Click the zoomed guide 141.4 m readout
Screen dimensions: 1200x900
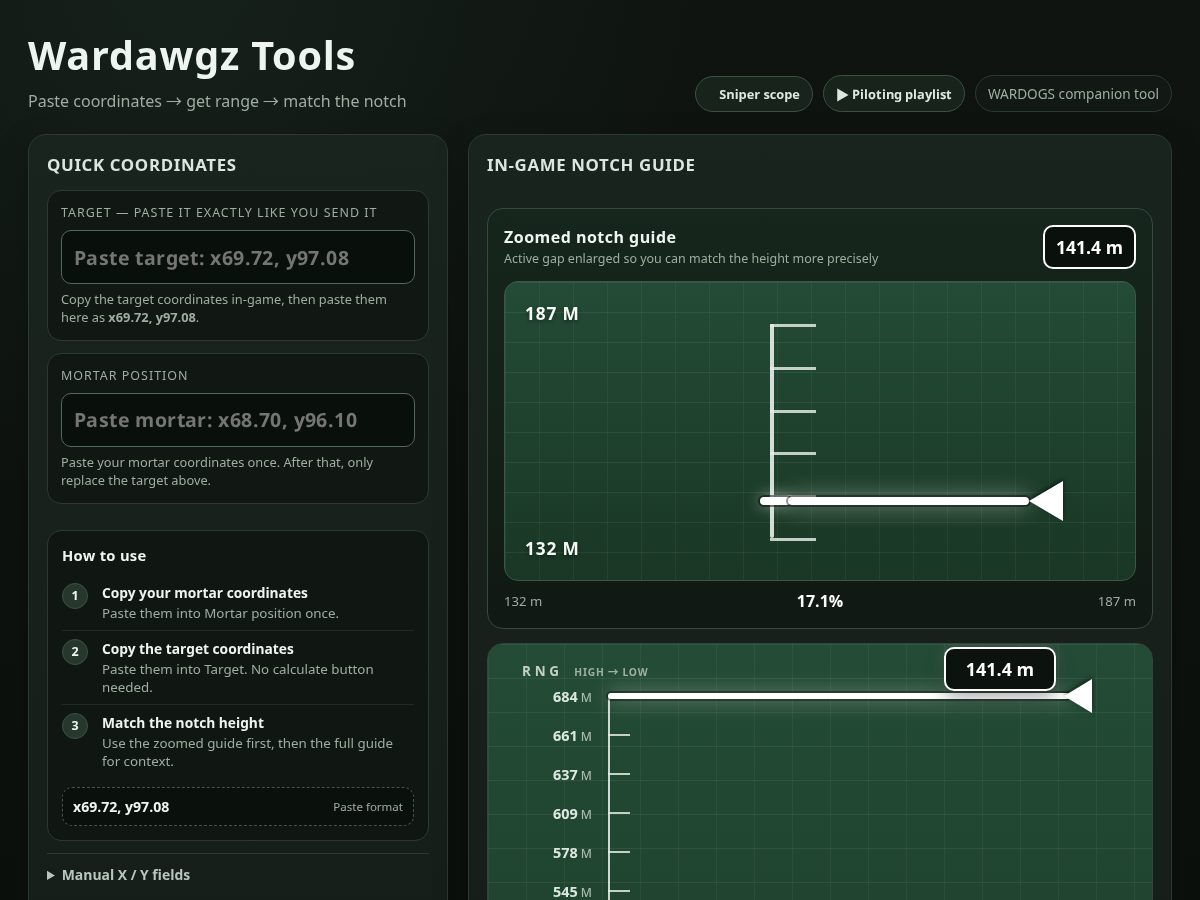coord(1089,247)
